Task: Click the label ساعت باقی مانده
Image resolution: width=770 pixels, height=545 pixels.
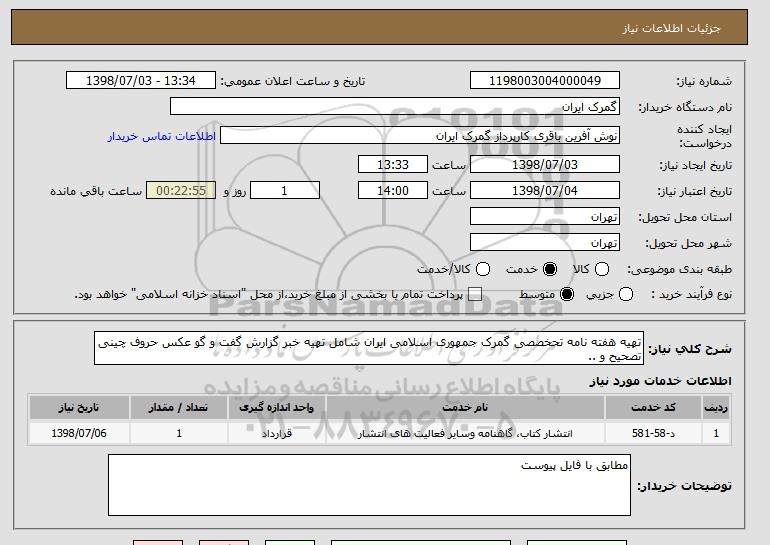Action: point(96,191)
